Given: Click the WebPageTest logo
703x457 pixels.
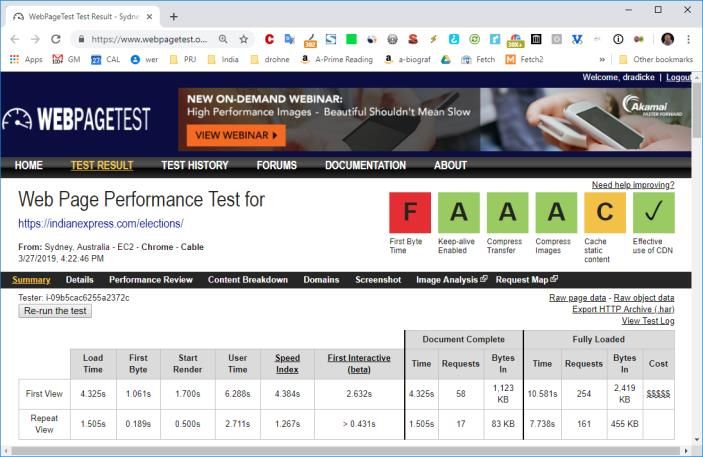Looking at the screenshot, I should (76, 119).
